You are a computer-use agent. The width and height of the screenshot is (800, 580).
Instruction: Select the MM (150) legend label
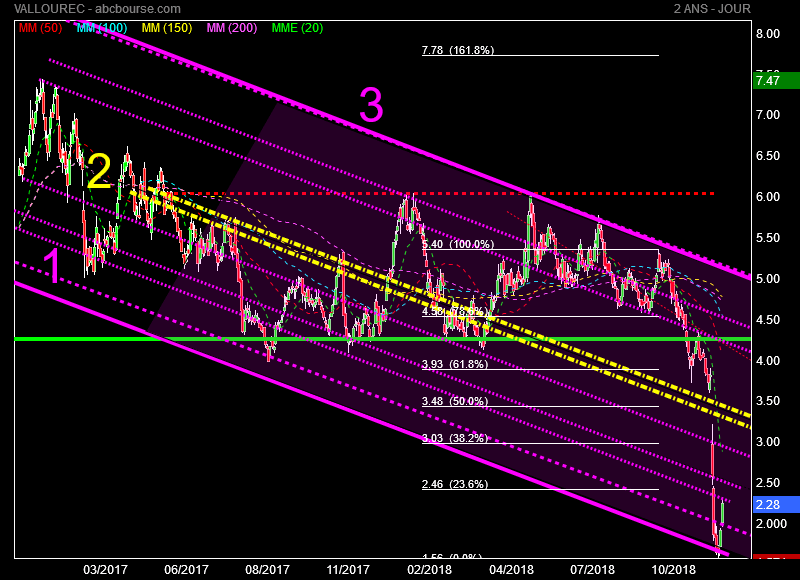tap(167, 28)
